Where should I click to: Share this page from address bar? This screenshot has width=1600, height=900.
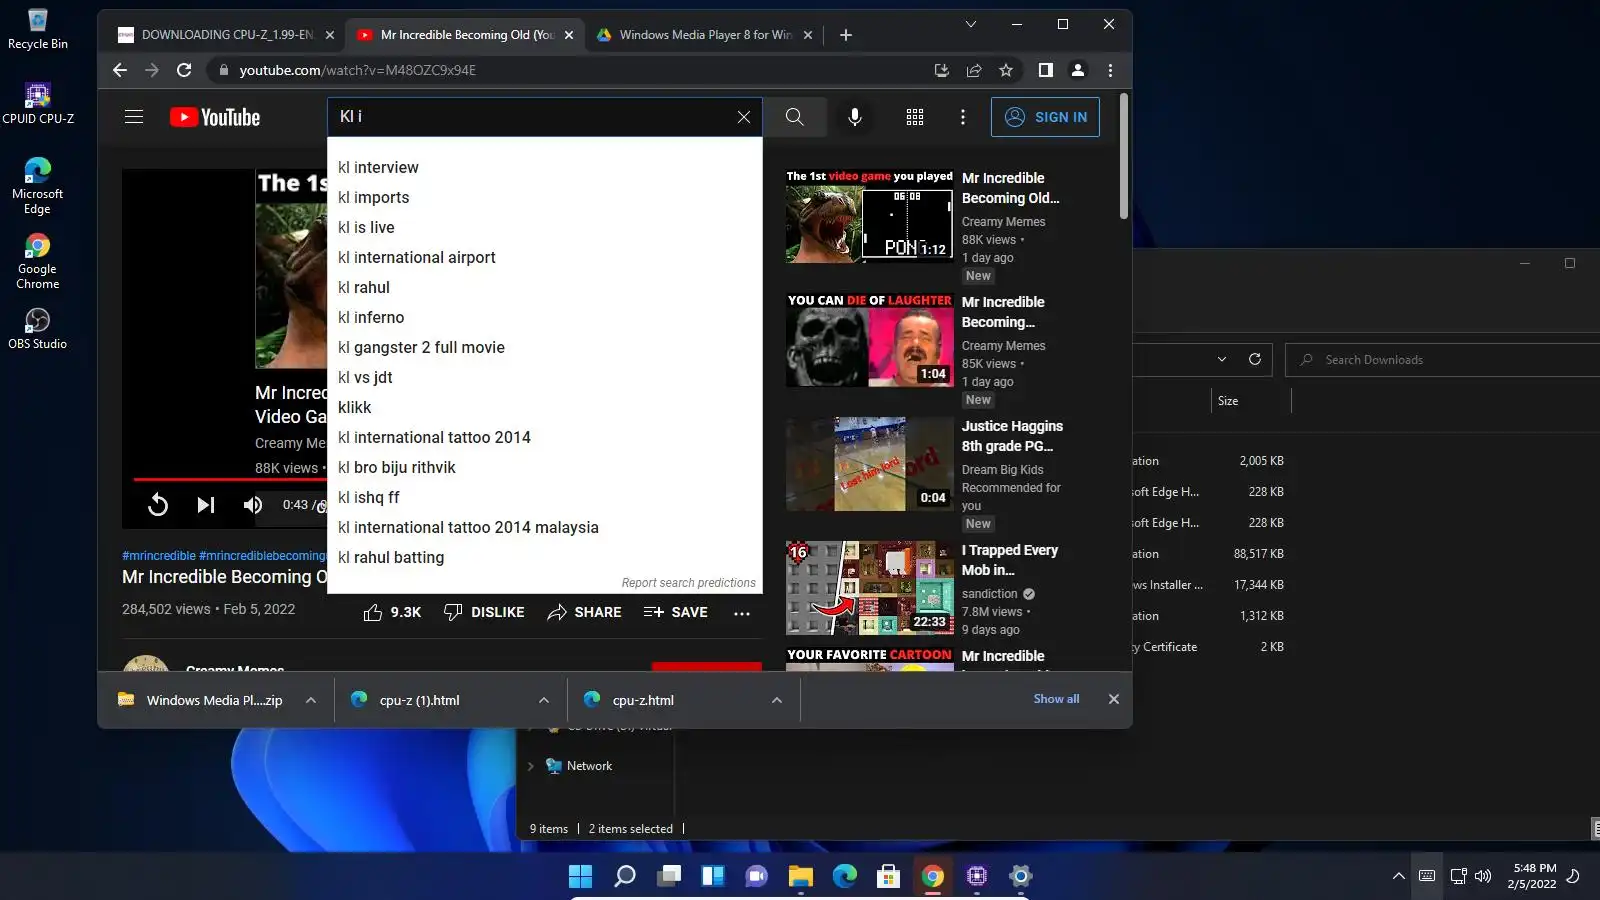[974, 70]
